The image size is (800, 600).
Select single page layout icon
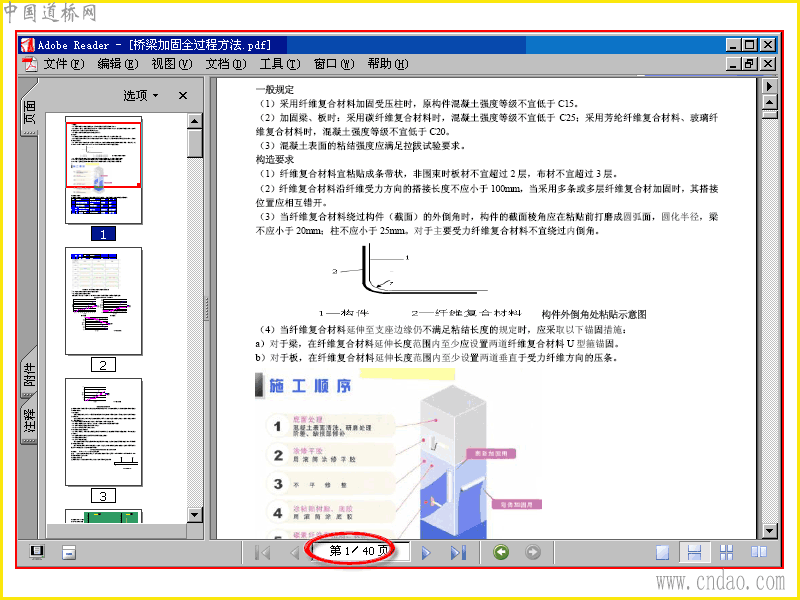click(x=662, y=552)
